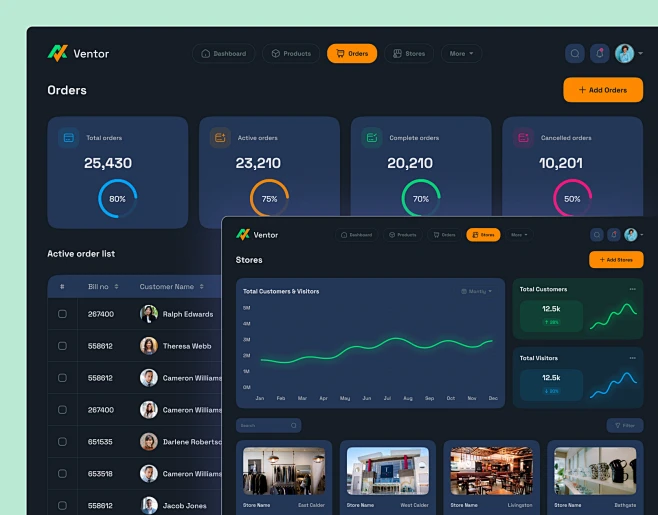Click the Total Visitors blue sparkline chart
658x515 pixels.
(614, 385)
